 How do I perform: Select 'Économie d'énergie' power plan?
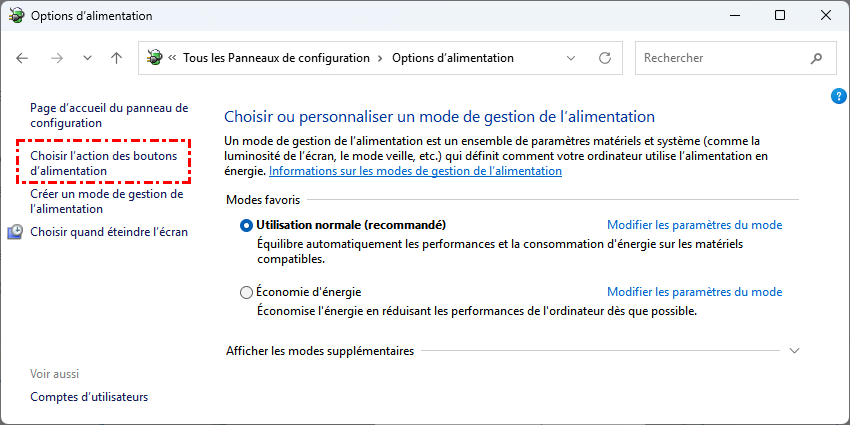247,292
